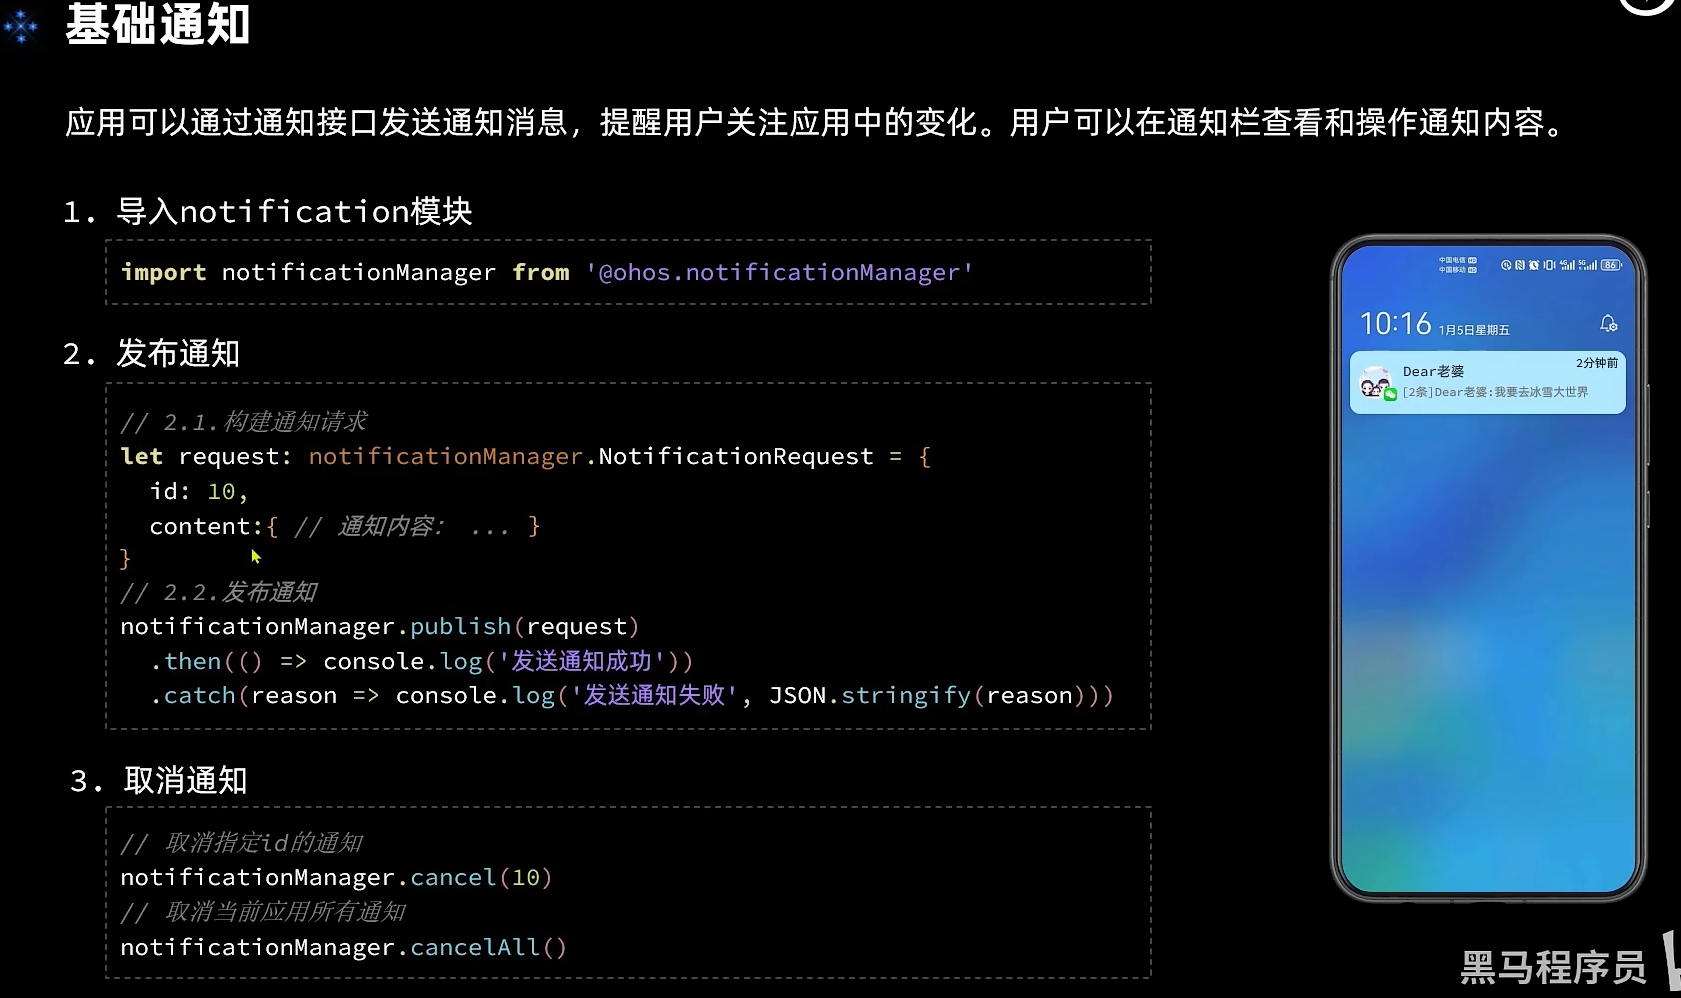Click the notification avatar thumbnail image
The width and height of the screenshot is (1681, 998).
click(1376, 382)
